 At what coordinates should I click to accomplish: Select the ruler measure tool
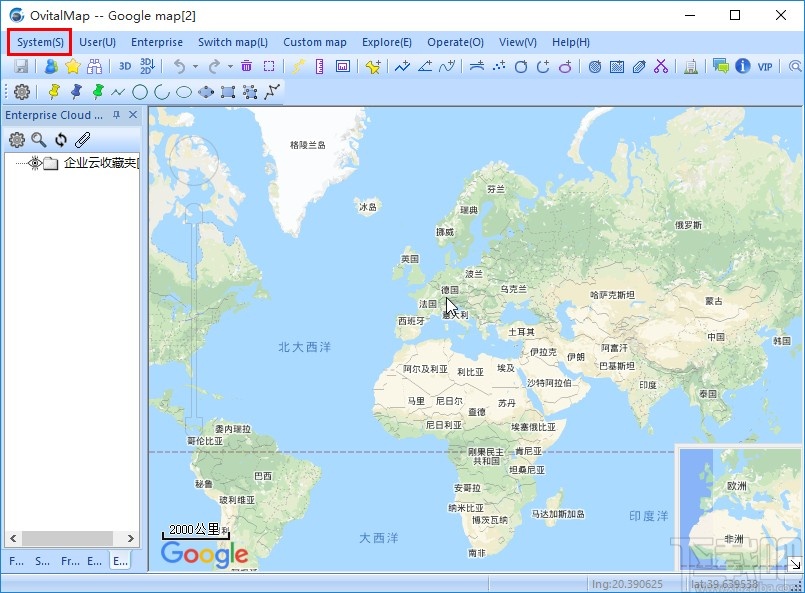(319, 66)
